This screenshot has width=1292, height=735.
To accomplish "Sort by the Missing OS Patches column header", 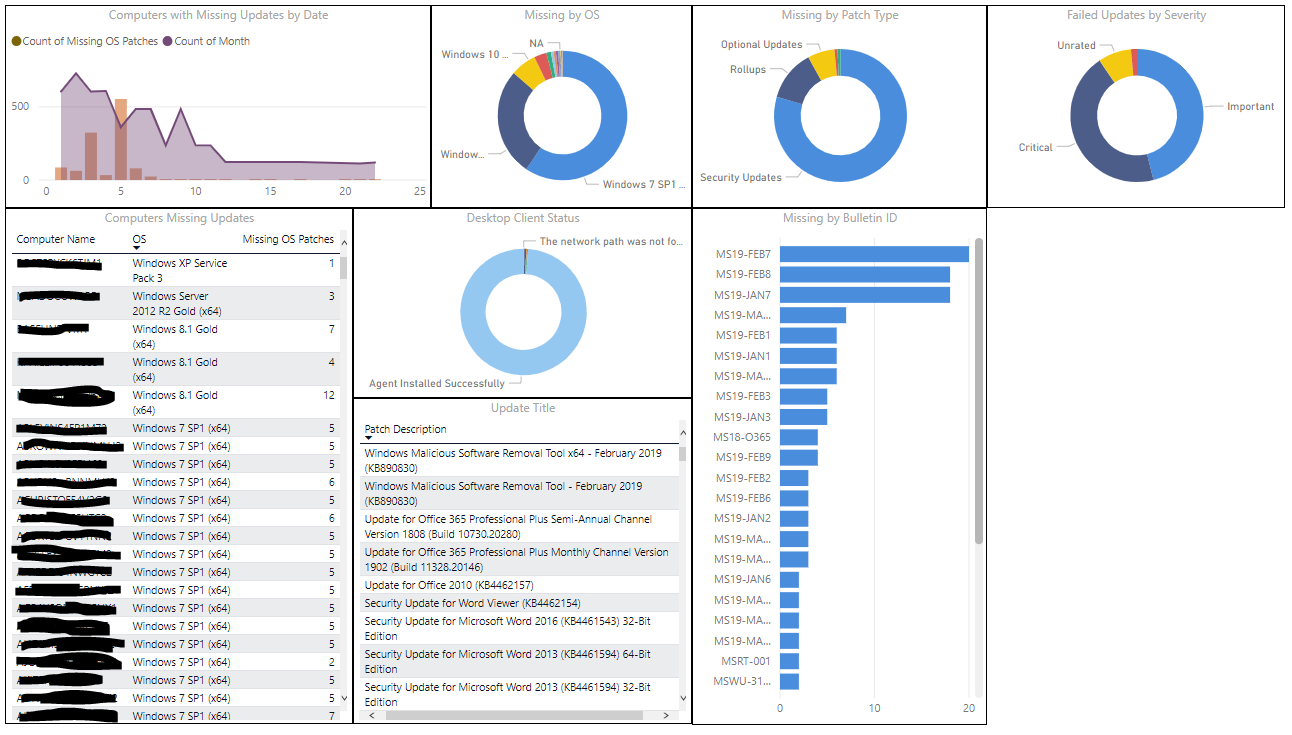I will pos(289,240).
